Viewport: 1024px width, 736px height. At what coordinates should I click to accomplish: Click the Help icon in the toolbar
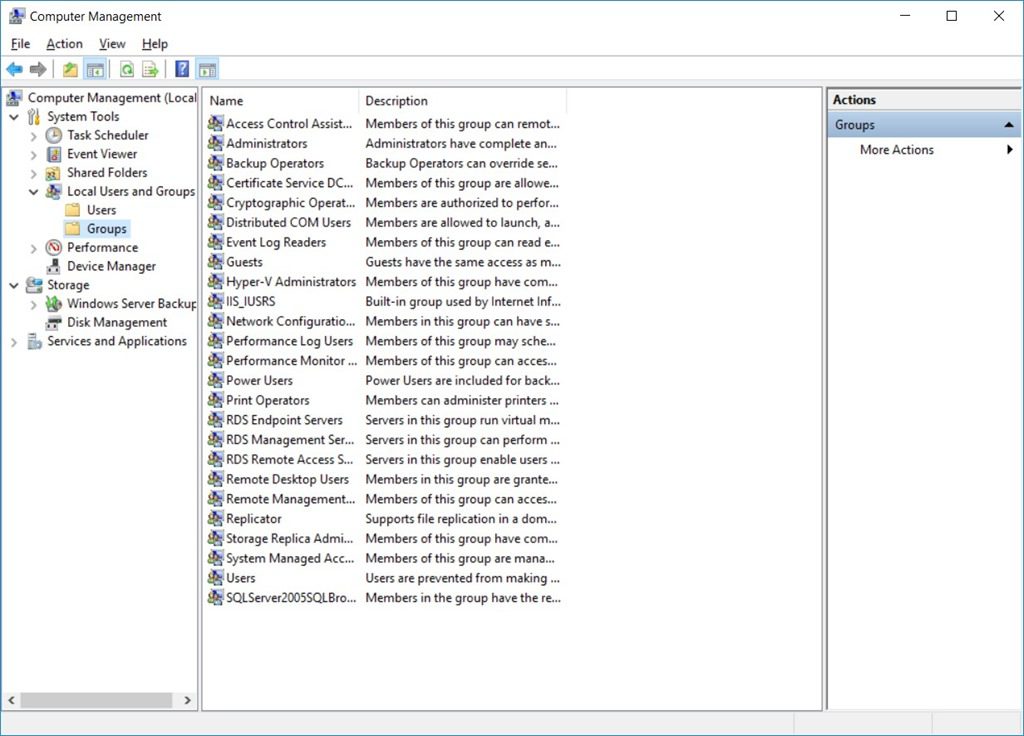click(x=180, y=69)
